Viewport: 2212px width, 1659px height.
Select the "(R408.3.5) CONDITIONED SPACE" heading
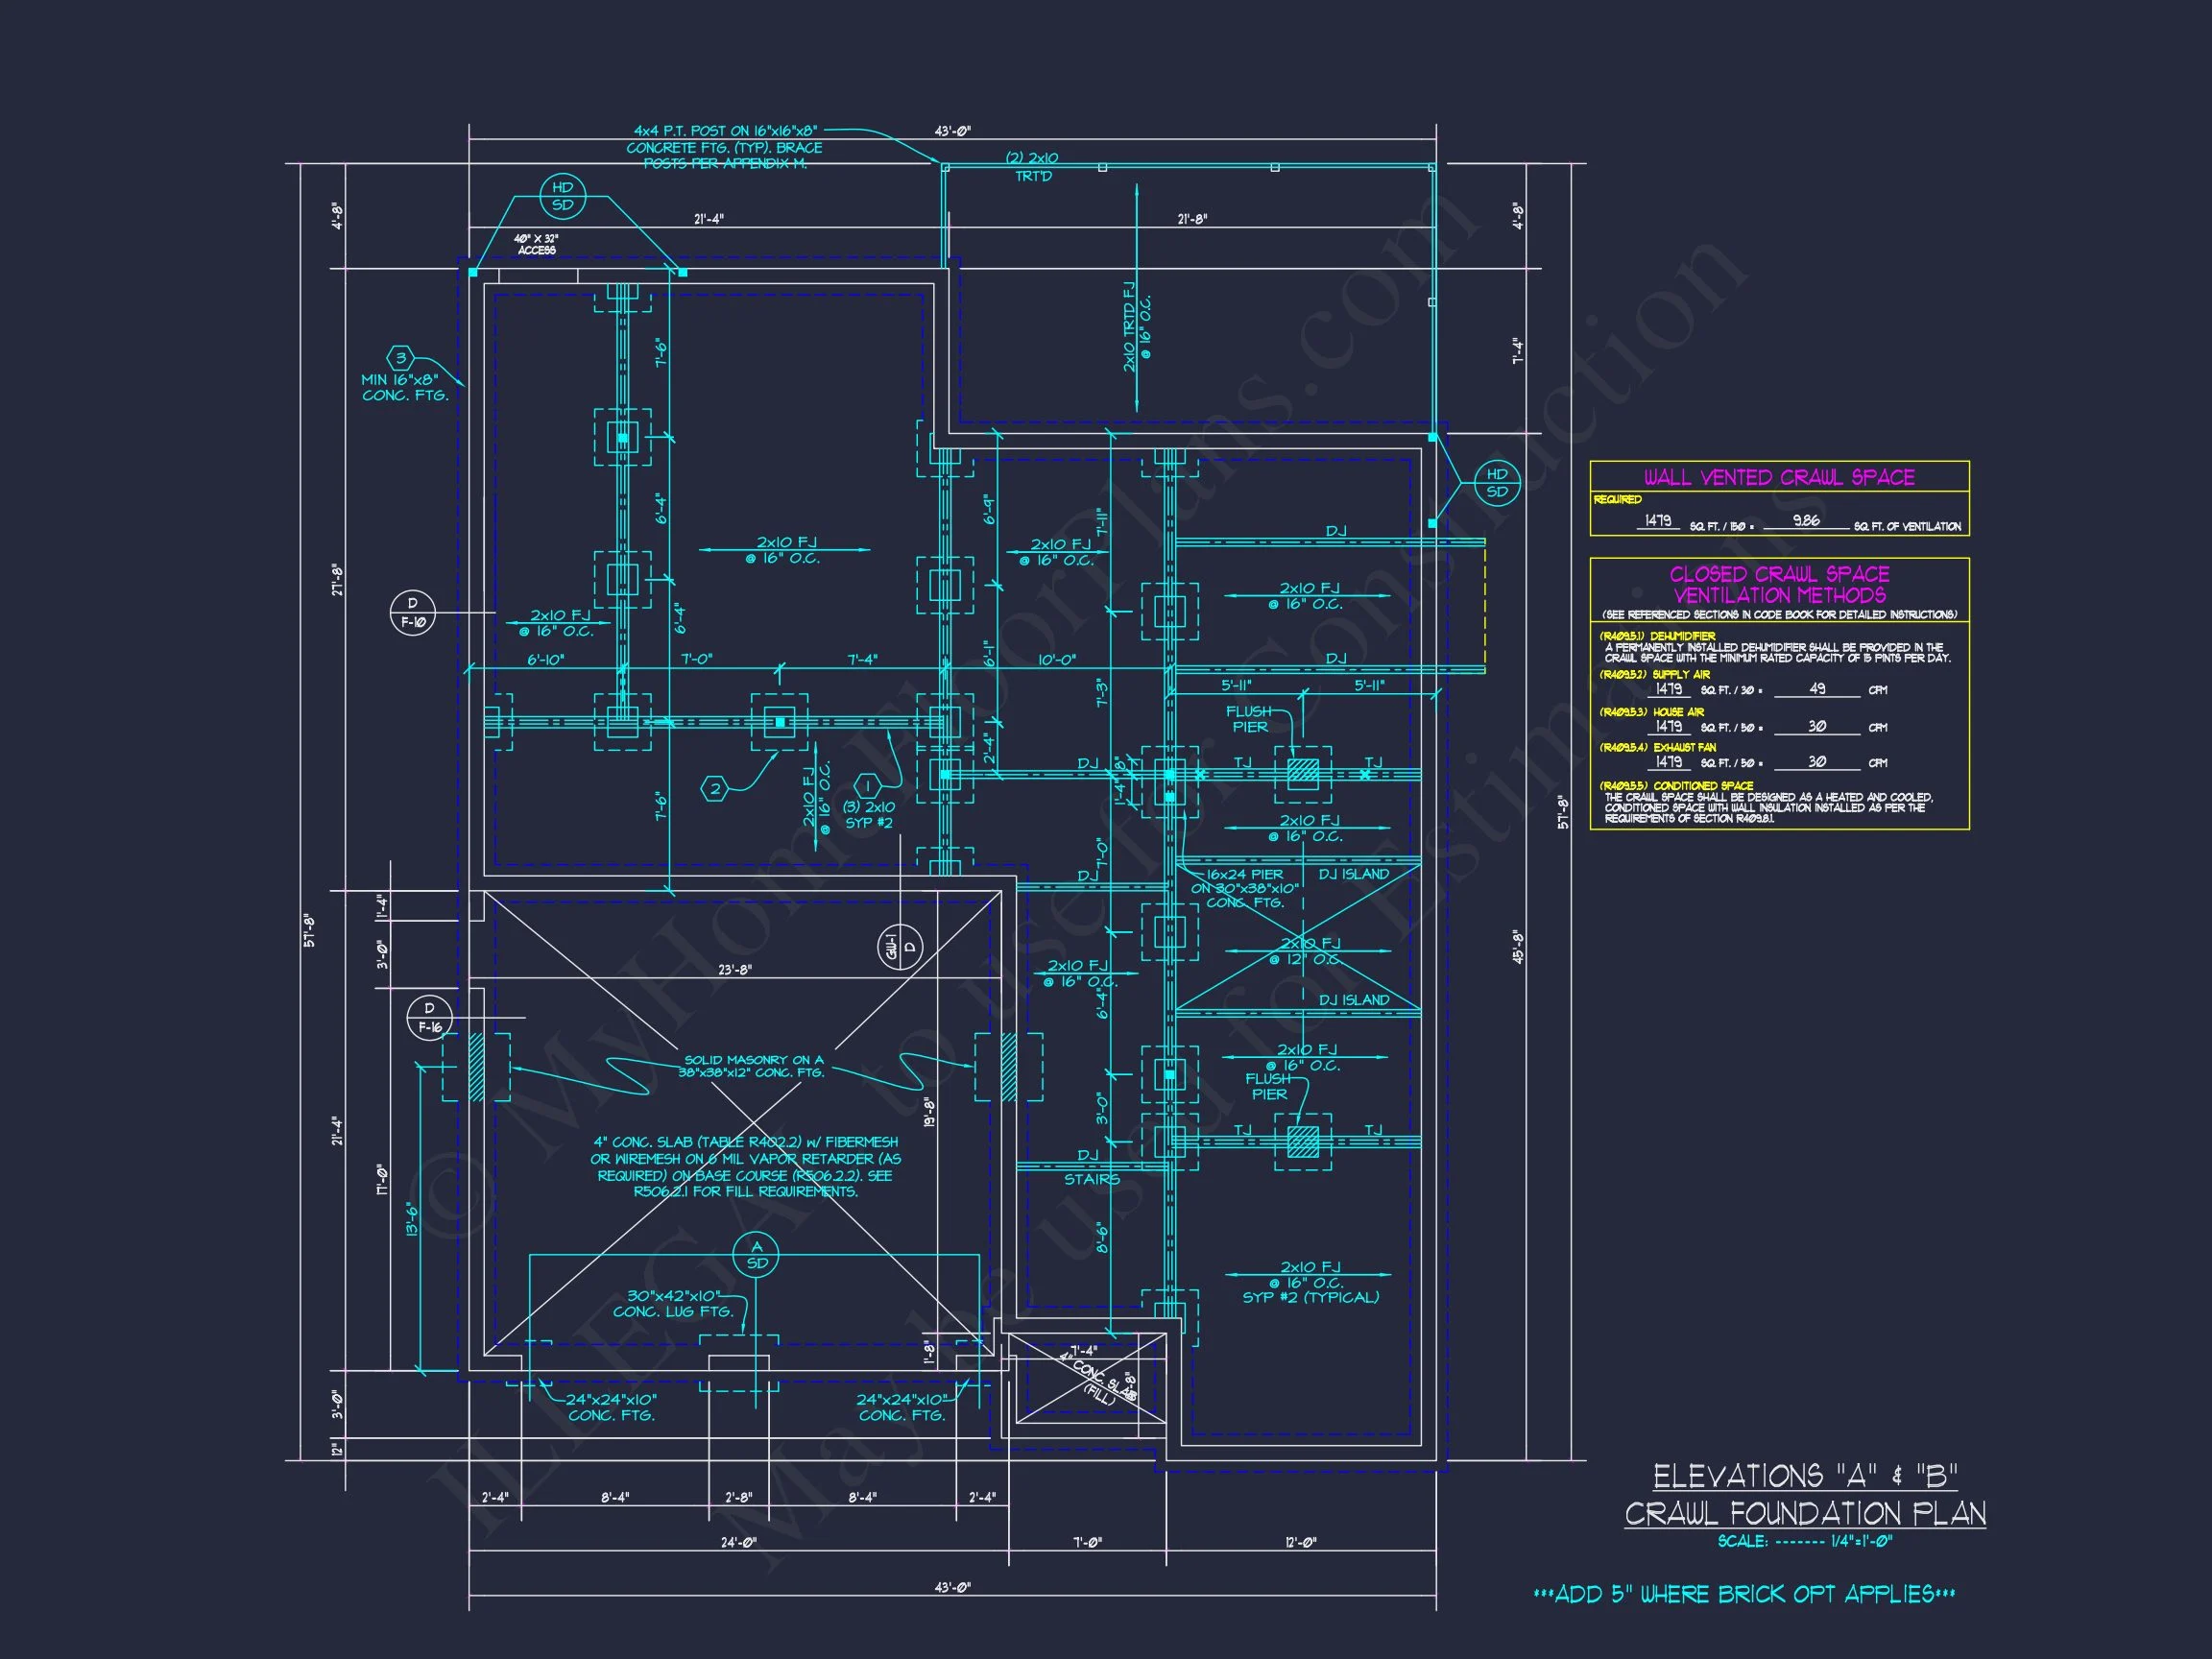point(1676,786)
